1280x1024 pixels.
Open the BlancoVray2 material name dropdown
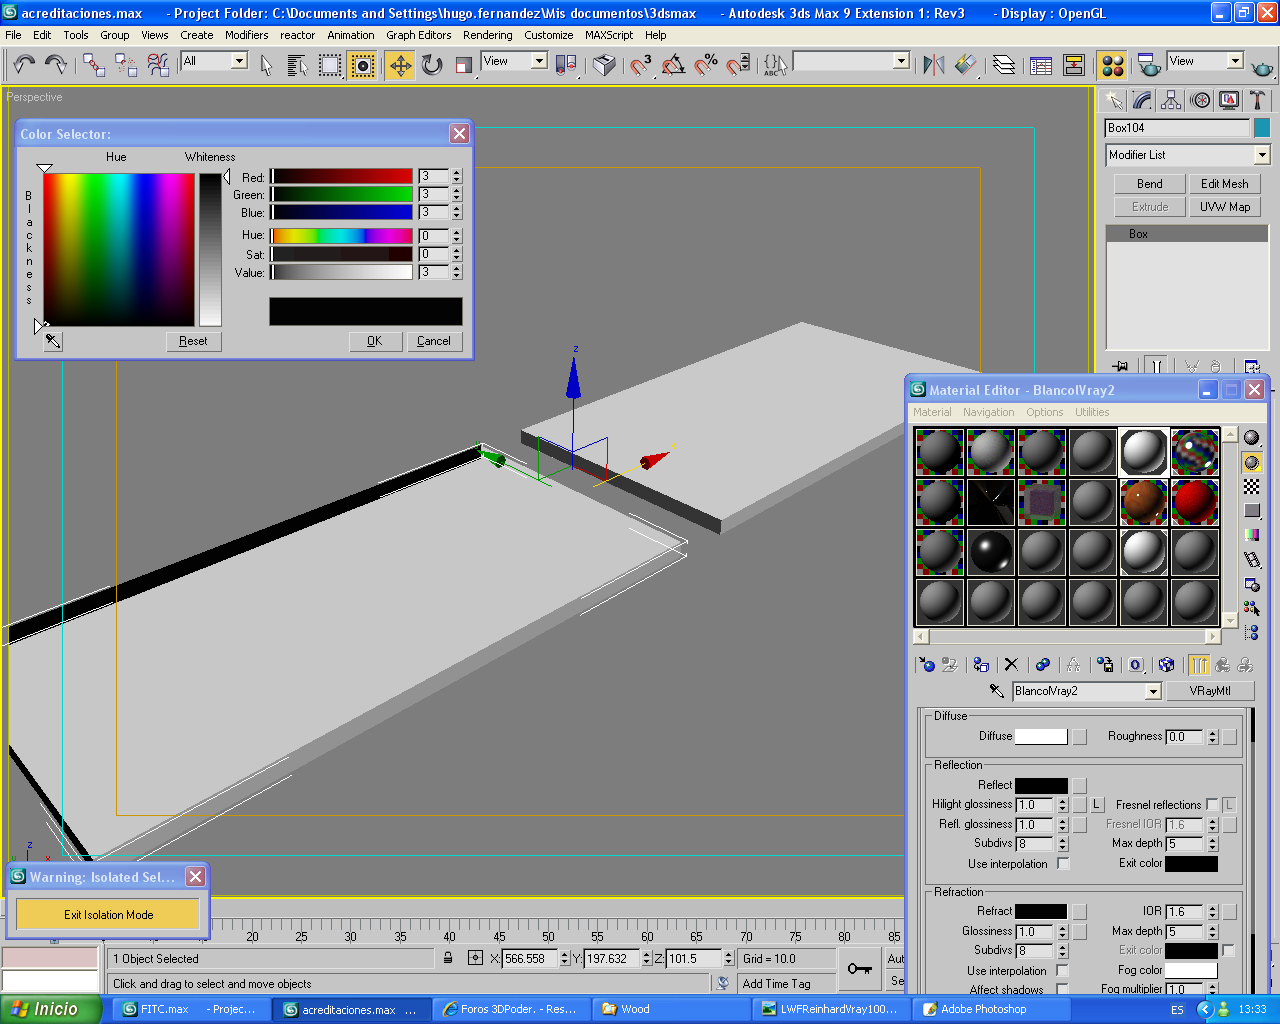click(x=1153, y=691)
